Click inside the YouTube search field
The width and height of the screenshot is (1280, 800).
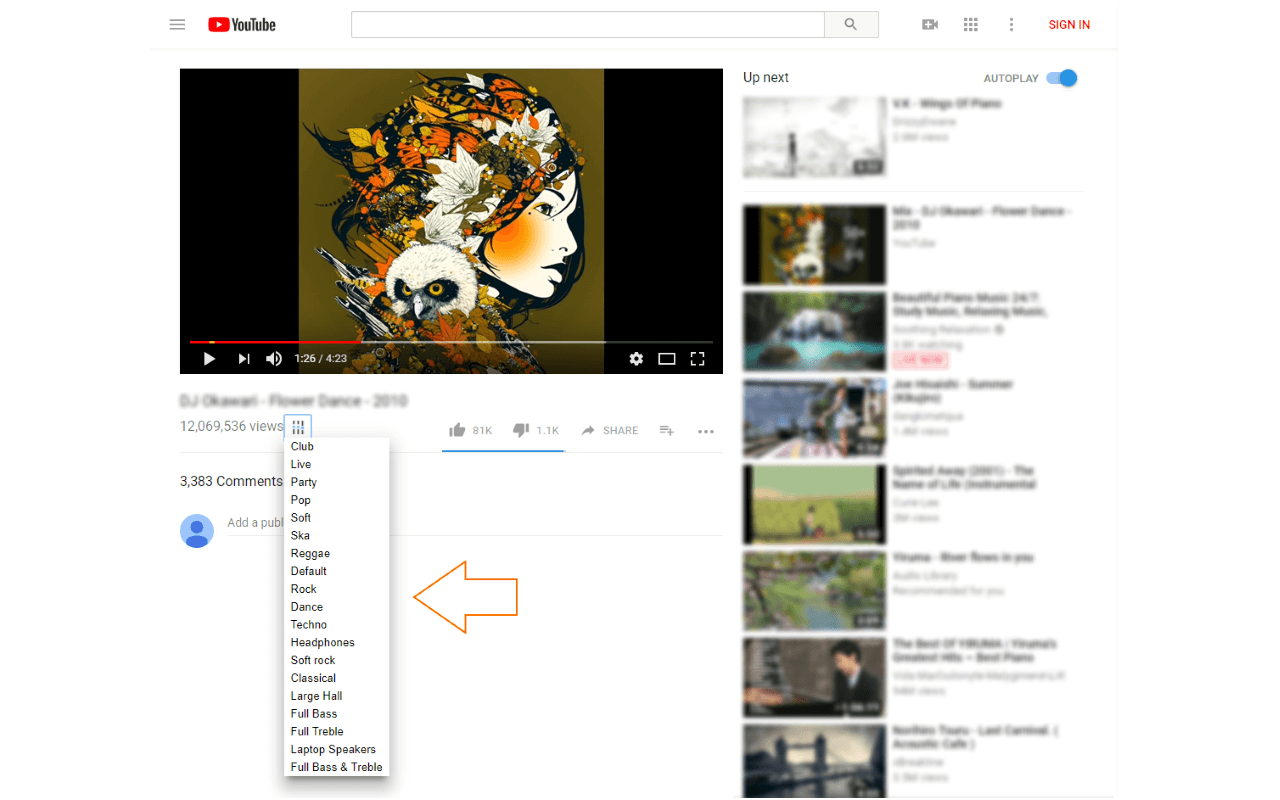587,24
